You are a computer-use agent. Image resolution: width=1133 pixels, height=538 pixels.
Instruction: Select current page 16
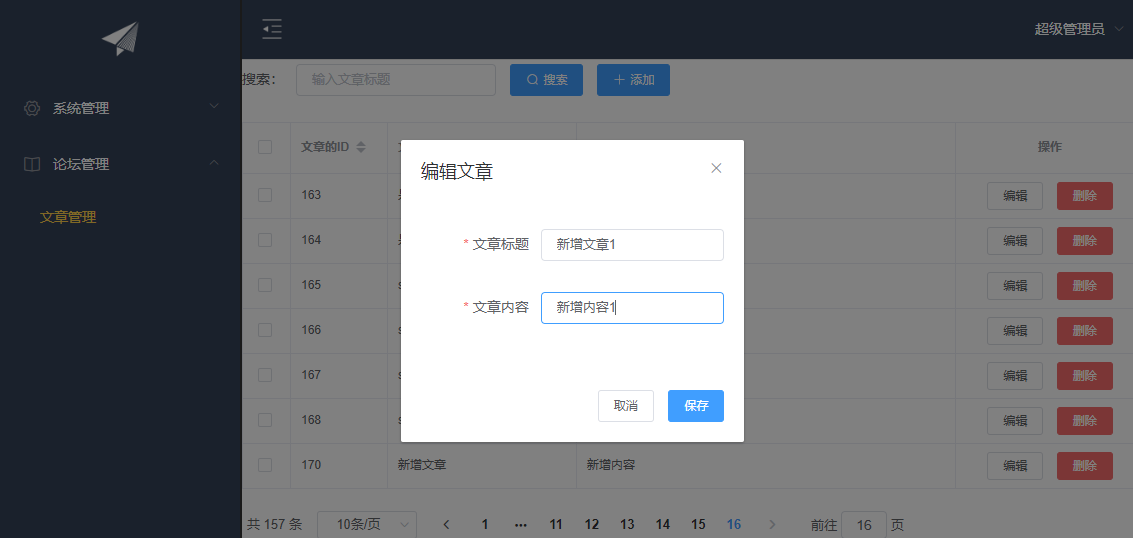pyautogui.click(x=734, y=525)
